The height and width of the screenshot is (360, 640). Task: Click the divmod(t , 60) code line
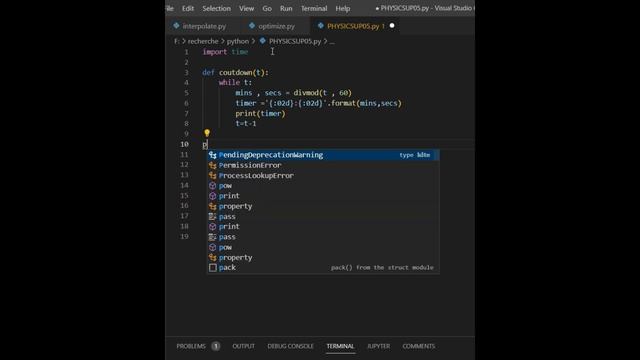[x=293, y=93]
